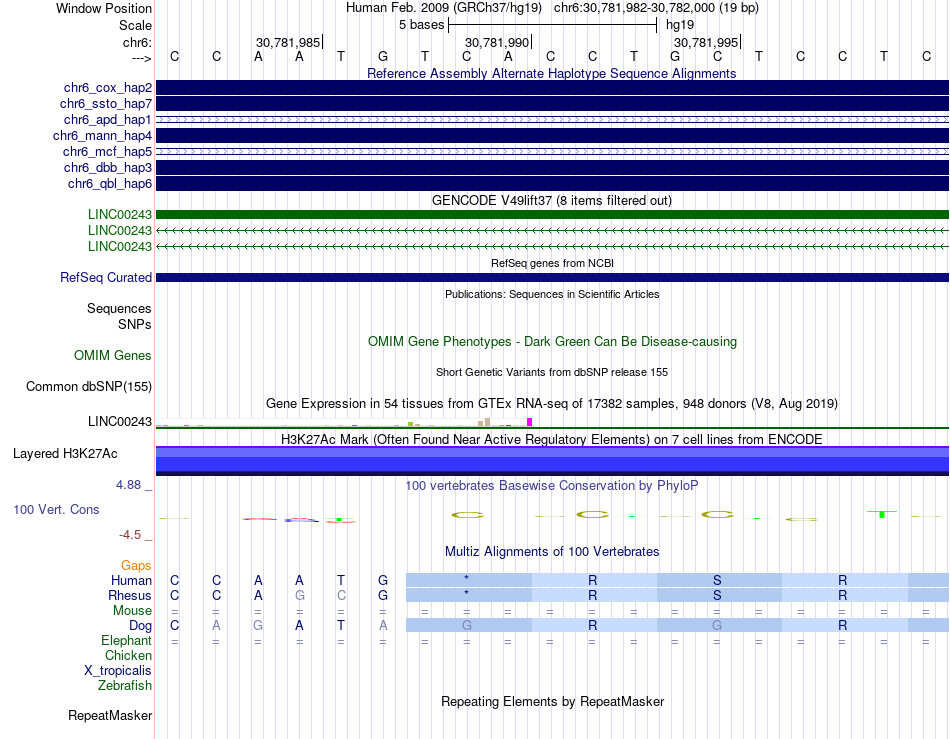Click the RefSeq Curated blue gene bar
The width and height of the screenshot is (950, 739).
(552, 277)
